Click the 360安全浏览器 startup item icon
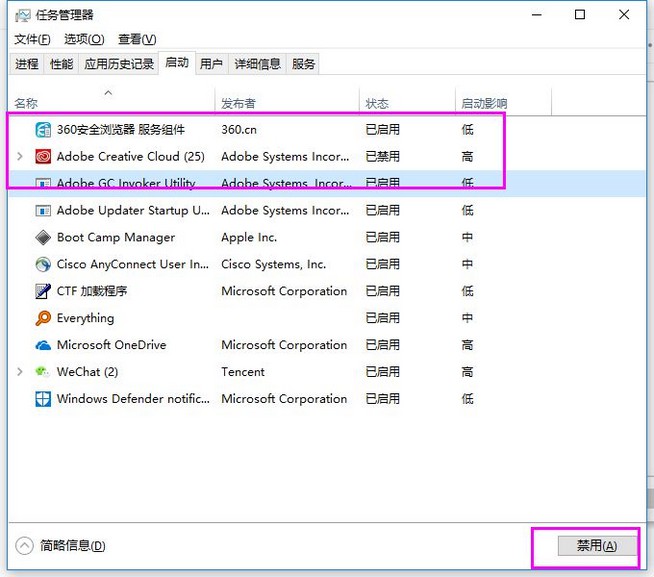This screenshot has height=577, width=654. [x=43, y=129]
